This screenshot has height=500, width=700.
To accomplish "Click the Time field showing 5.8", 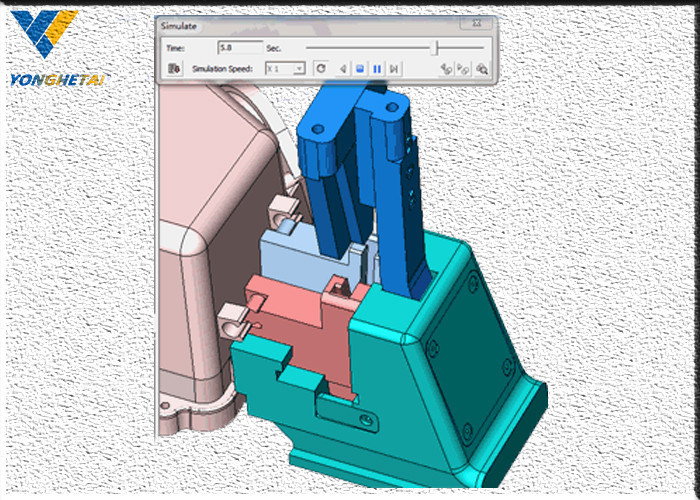I will click(x=239, y=47).
